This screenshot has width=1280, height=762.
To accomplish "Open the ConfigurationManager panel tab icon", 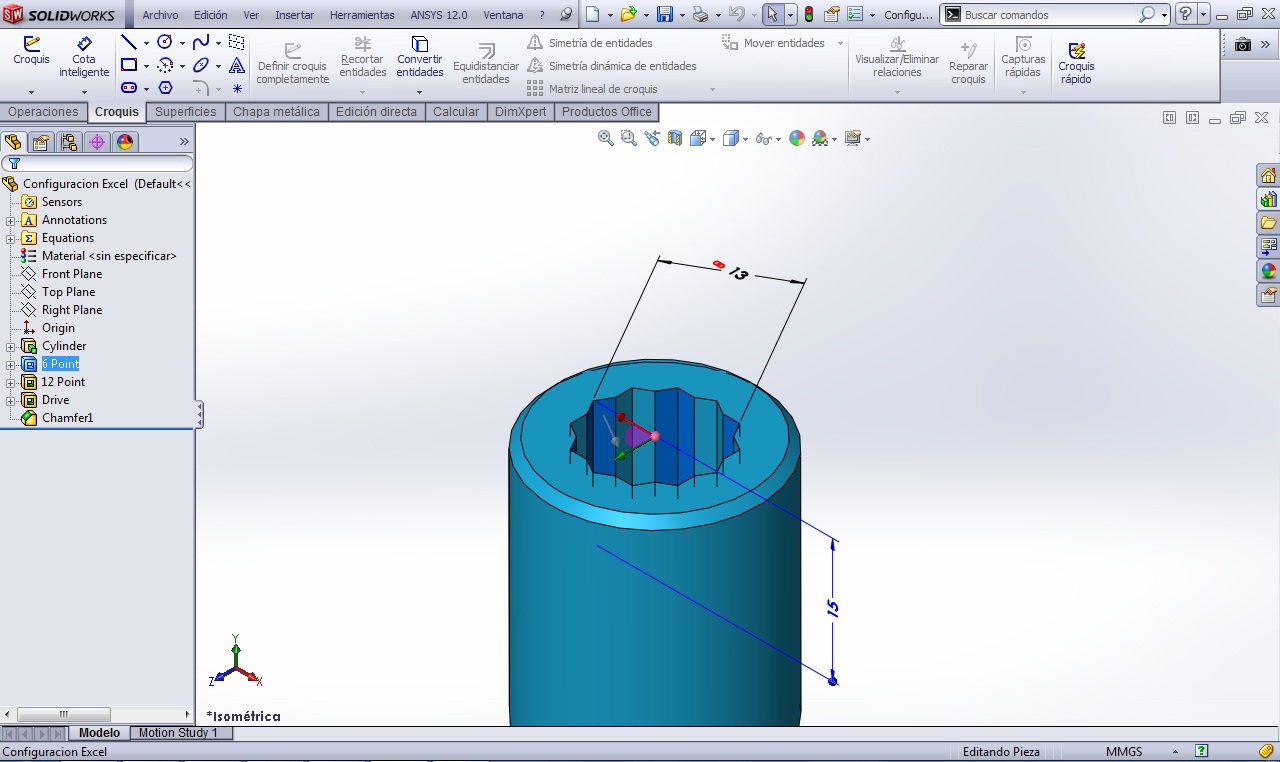I will [69, 142].
